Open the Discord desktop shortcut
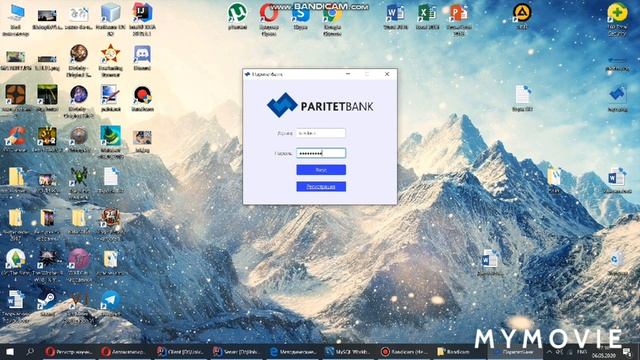The height and width of the screenshot is (360, 640). pyautogui.click(x=142, y=58)
